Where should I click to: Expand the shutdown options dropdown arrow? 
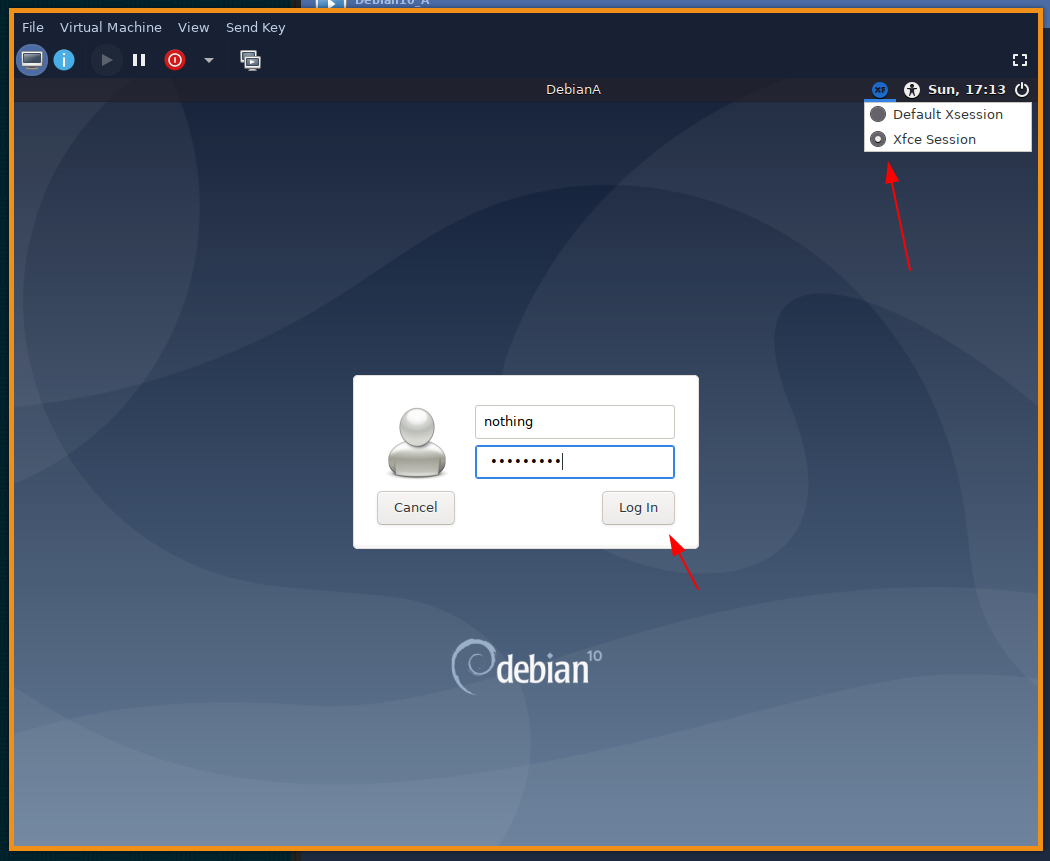(x=208, y=60)
